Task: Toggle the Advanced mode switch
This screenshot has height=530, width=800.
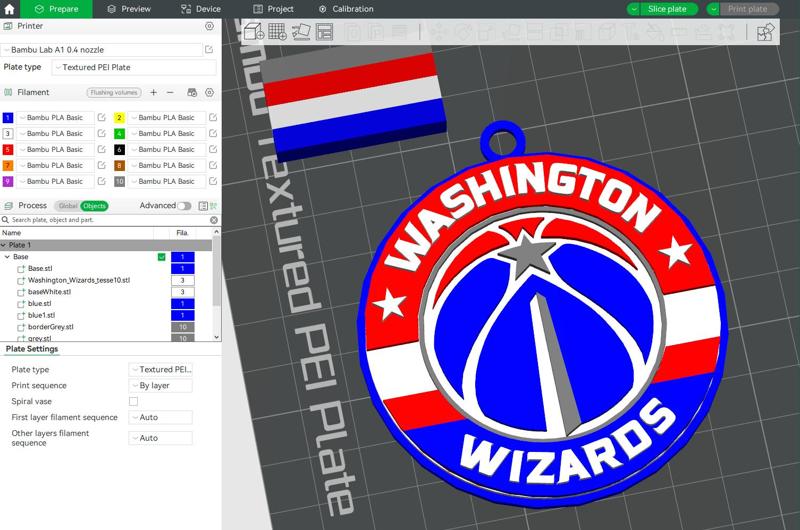Action: click(184, 206)
